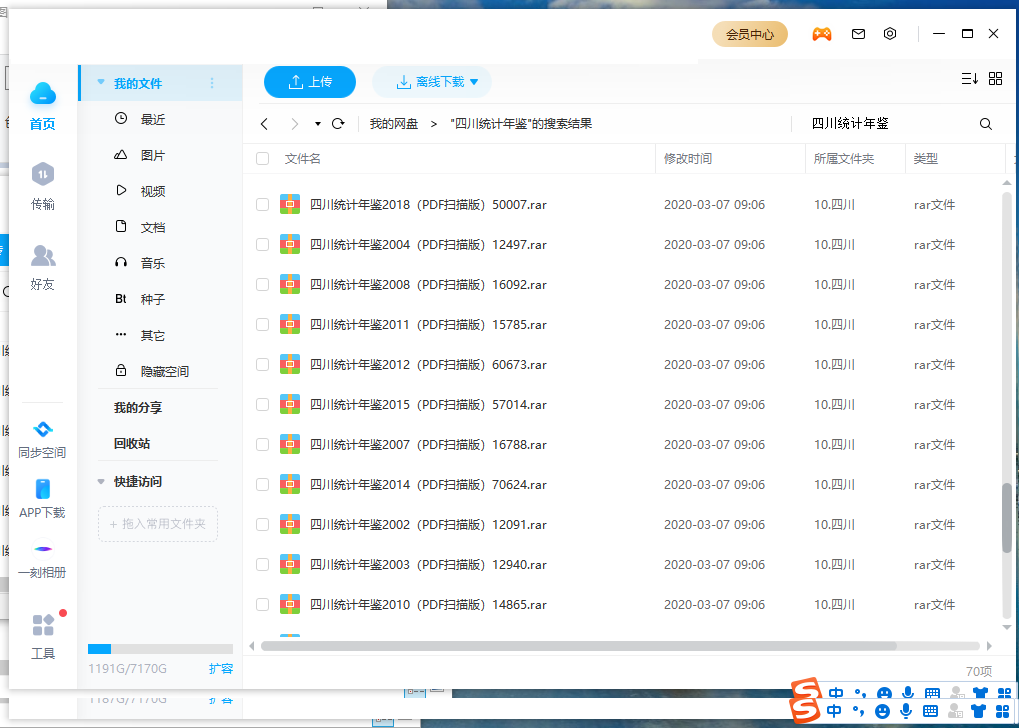Open the navigation history dropdown arrow

pos(318,124)
